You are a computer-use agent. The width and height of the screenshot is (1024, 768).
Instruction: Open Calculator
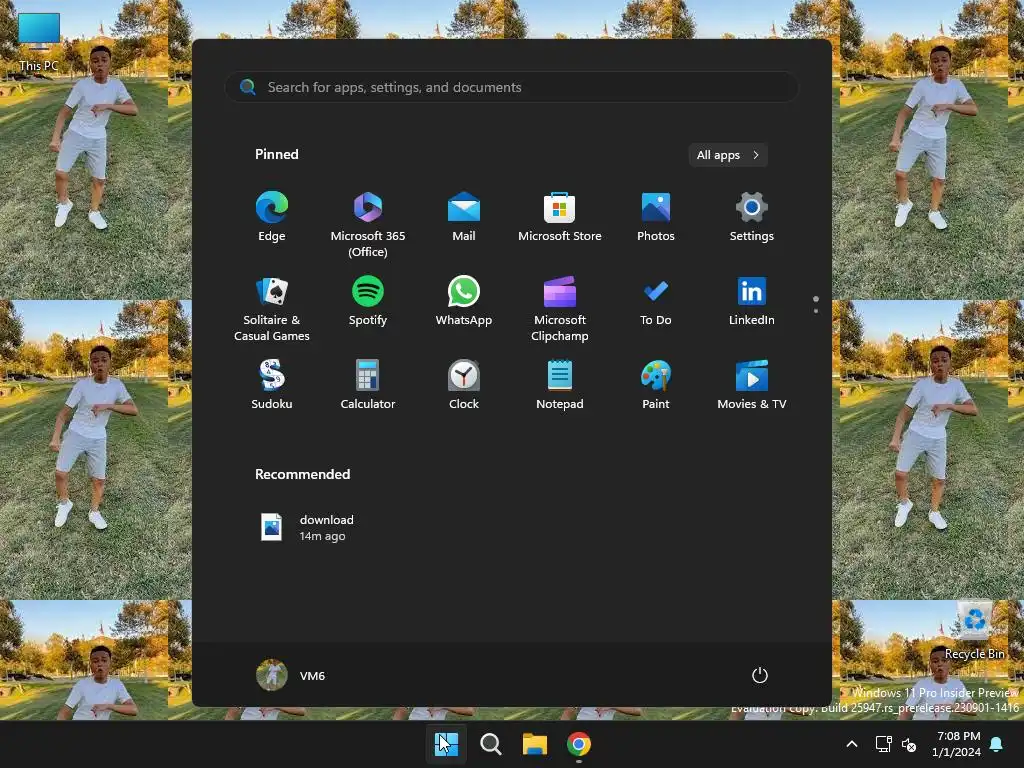[x=368, y=385]
